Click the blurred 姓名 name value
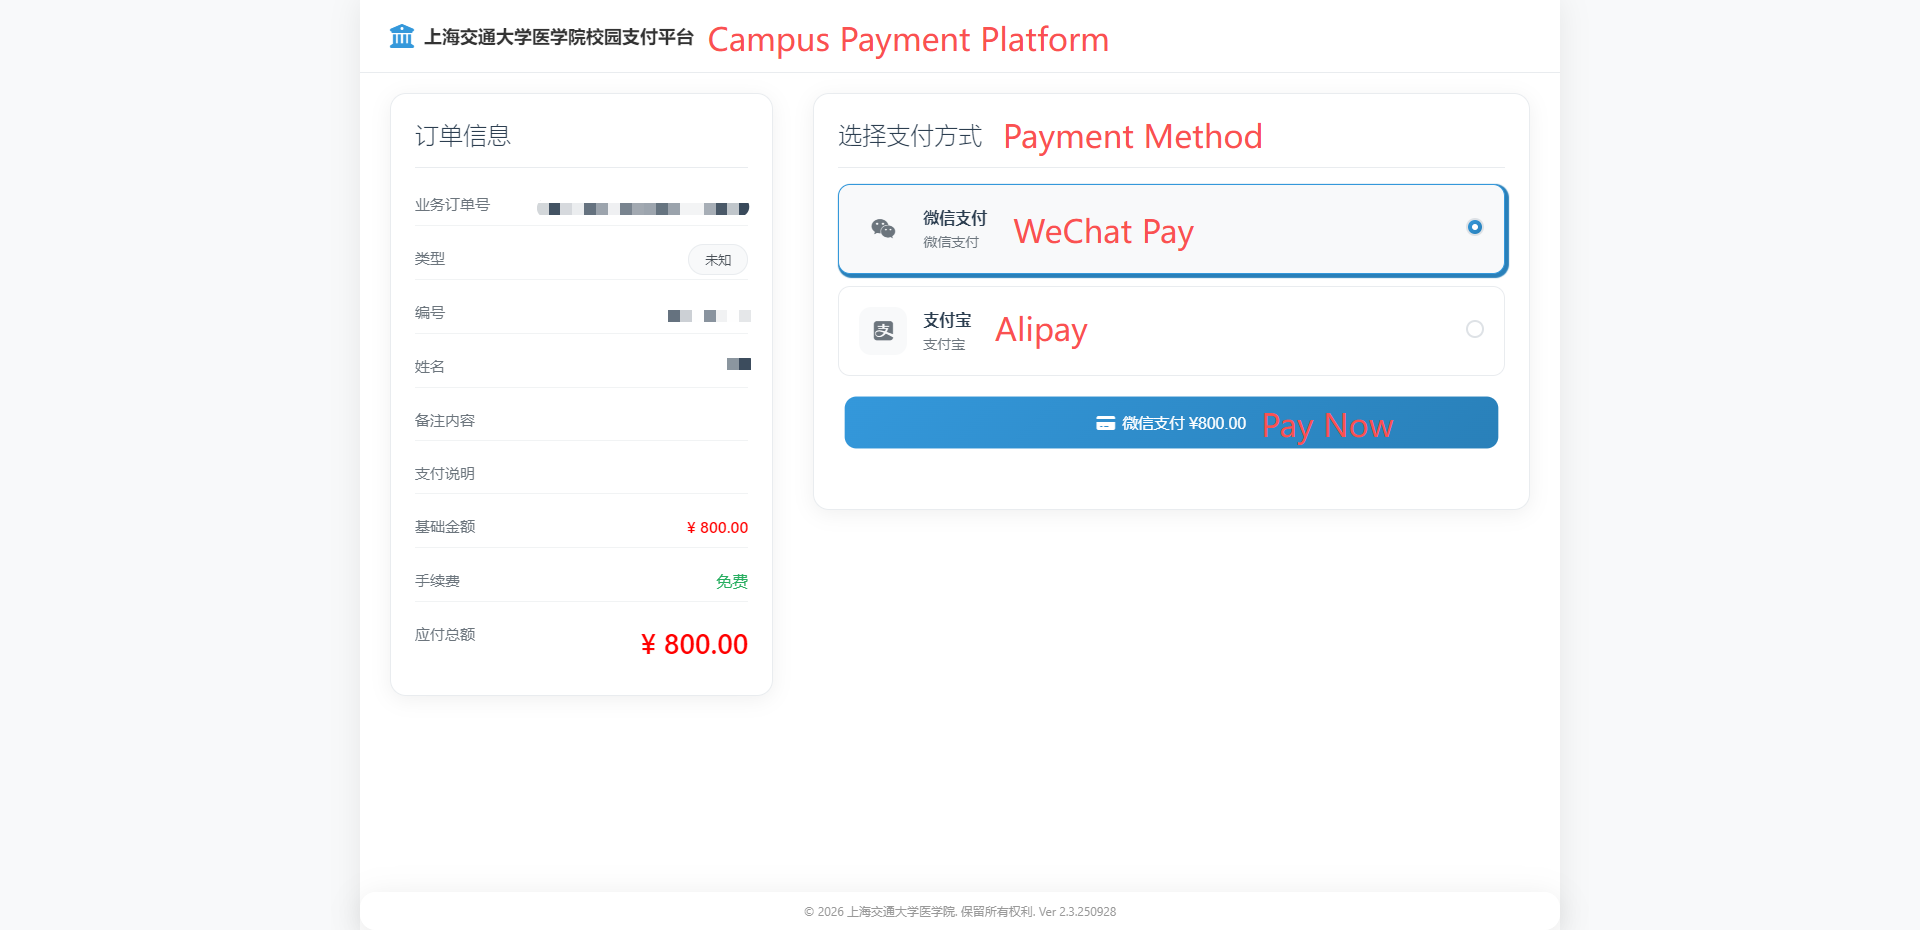This screenshot has height=930, width=1920. [x=739, y=364]
